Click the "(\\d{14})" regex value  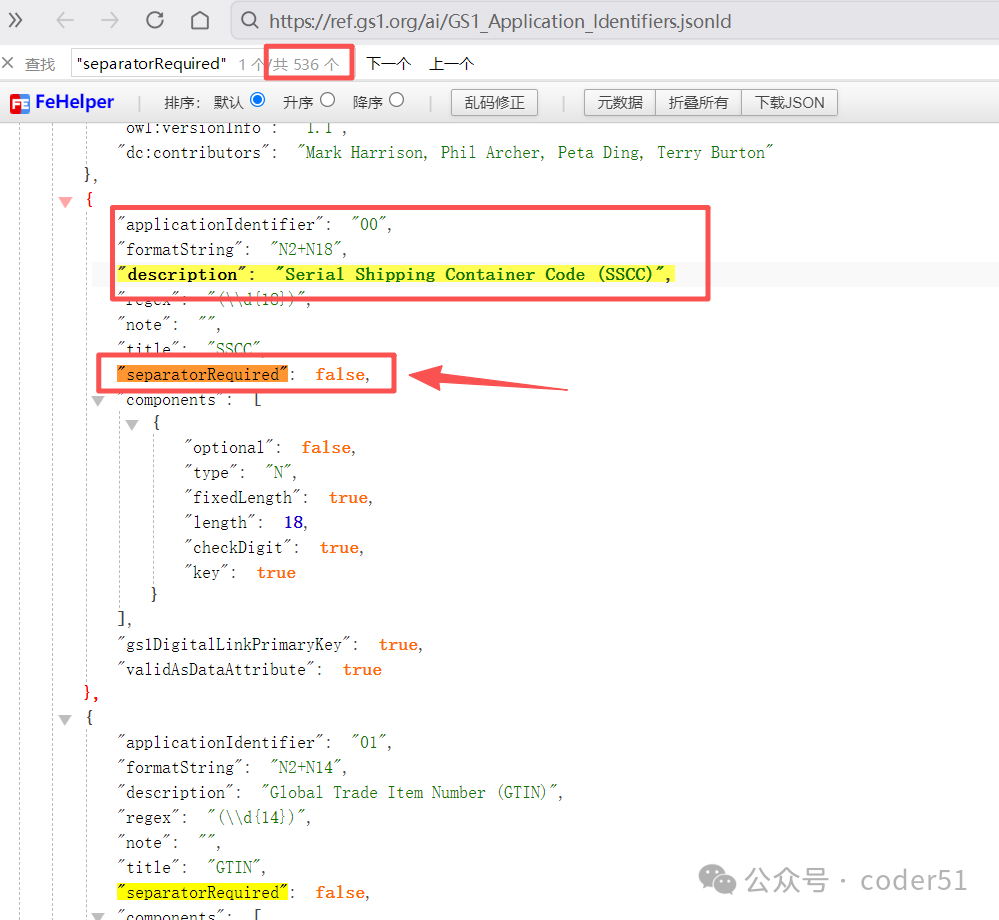[x=257, y=817]
